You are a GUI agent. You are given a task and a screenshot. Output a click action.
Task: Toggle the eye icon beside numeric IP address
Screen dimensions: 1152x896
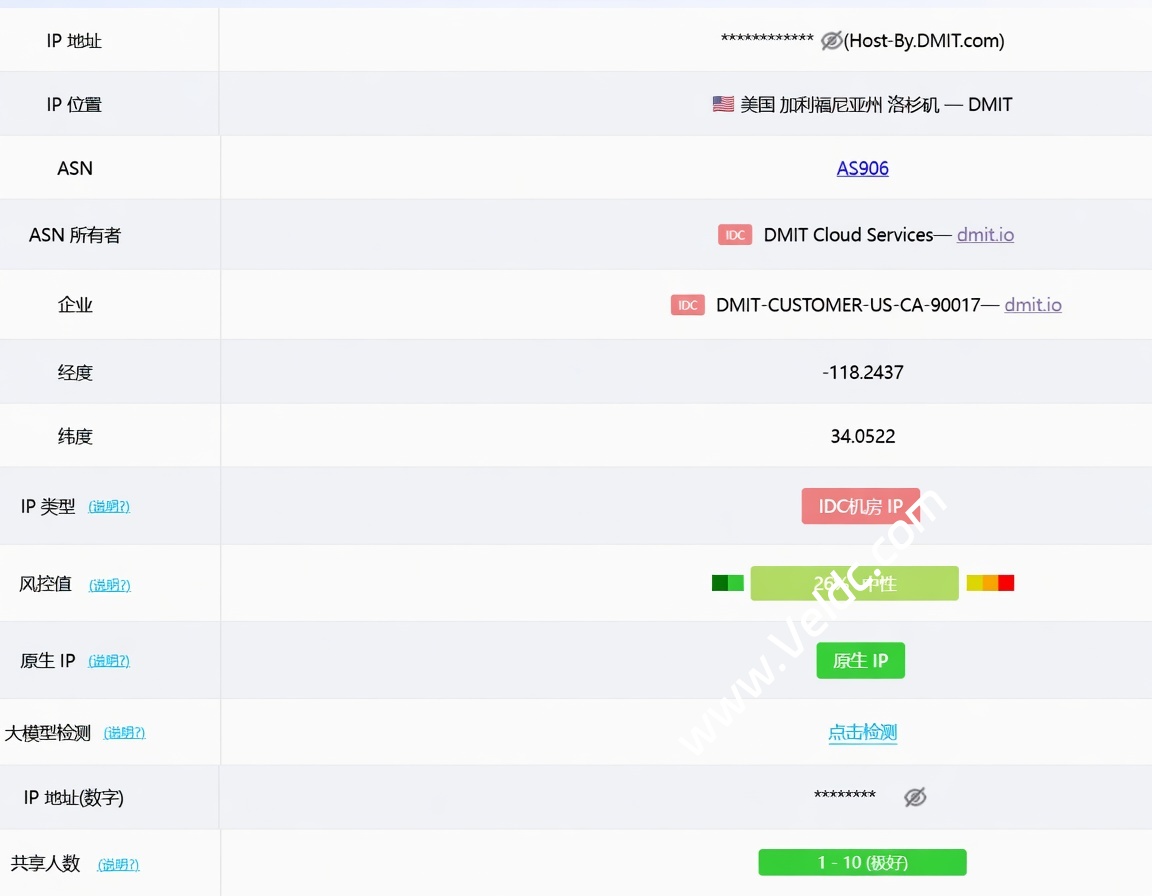pyautogui.click(x=914, y=797)
